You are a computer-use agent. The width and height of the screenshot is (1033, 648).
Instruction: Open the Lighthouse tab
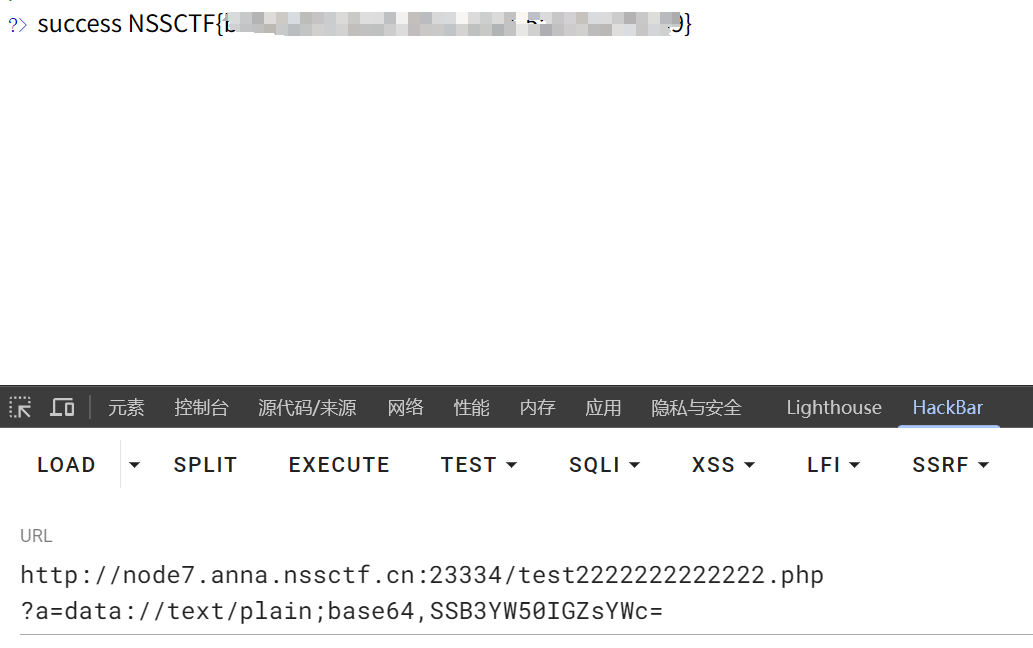(833, 408)
